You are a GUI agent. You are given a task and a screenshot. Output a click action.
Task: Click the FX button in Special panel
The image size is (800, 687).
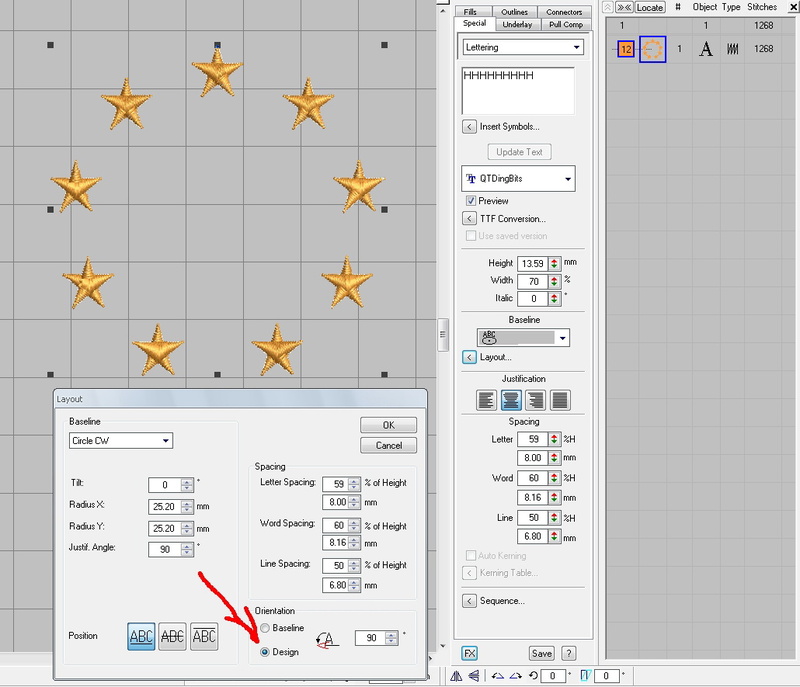469,653
